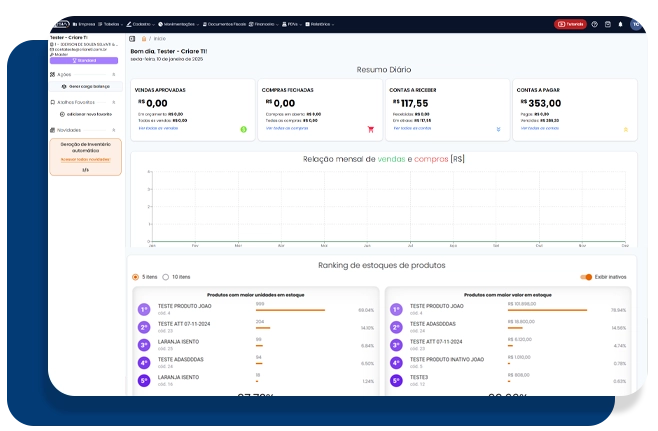Open the Financeiro menu

pyautogui.click(x=264, y=24)
